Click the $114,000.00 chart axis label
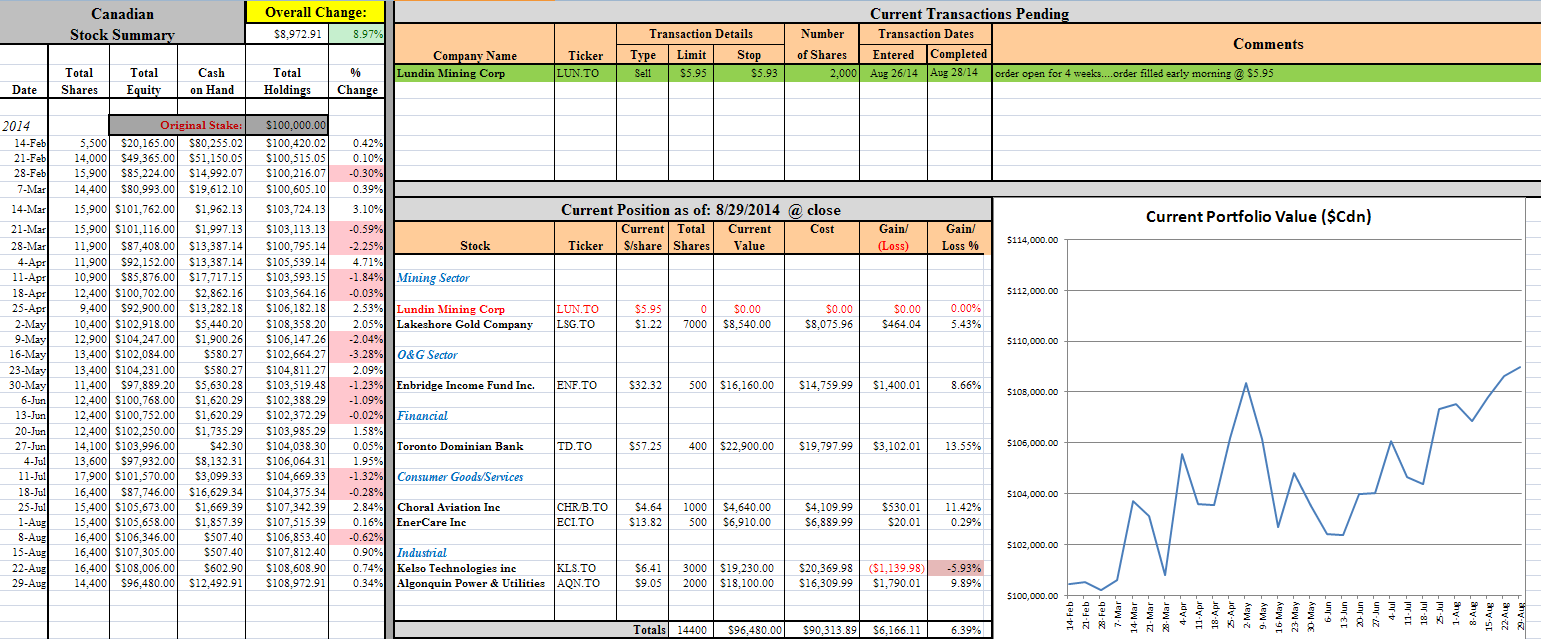Screen dimensions: 1541x639 (x=1032, y=240)
